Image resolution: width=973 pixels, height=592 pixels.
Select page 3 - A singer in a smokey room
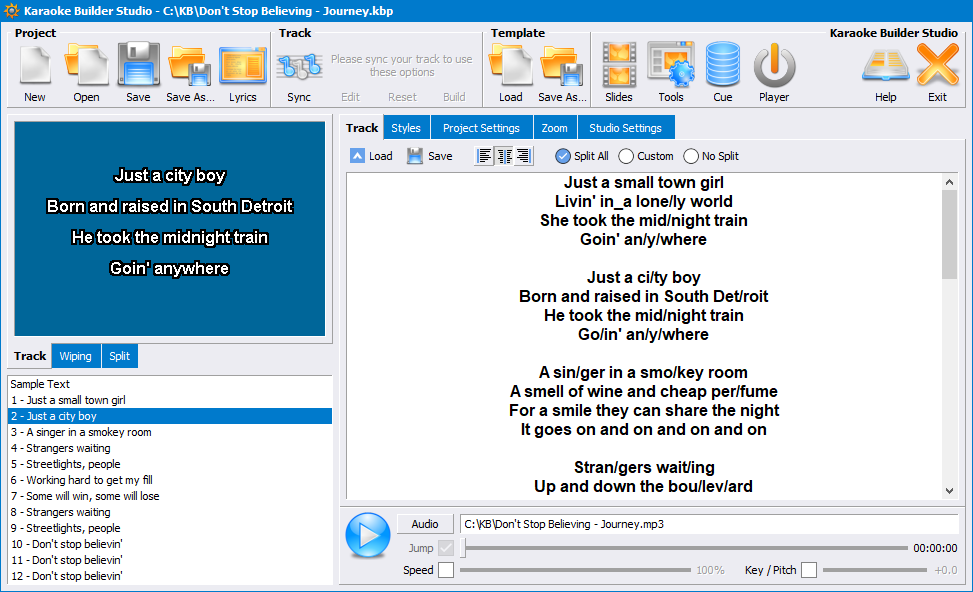point(169,432)
